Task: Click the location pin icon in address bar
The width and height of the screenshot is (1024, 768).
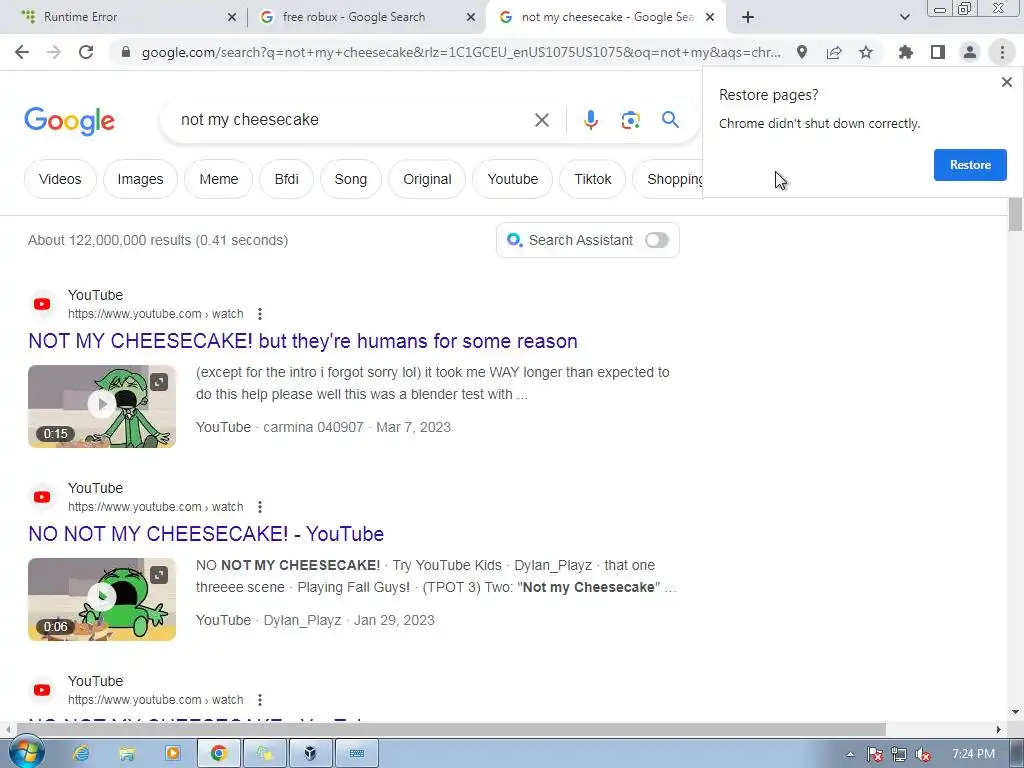Action: pyautogui.click(x=802, y=52)
